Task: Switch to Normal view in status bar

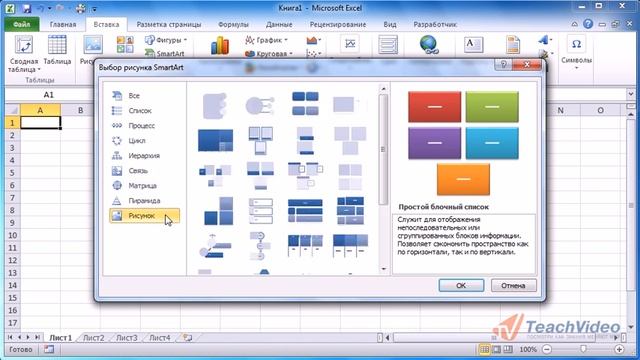Action: [484, 349]
